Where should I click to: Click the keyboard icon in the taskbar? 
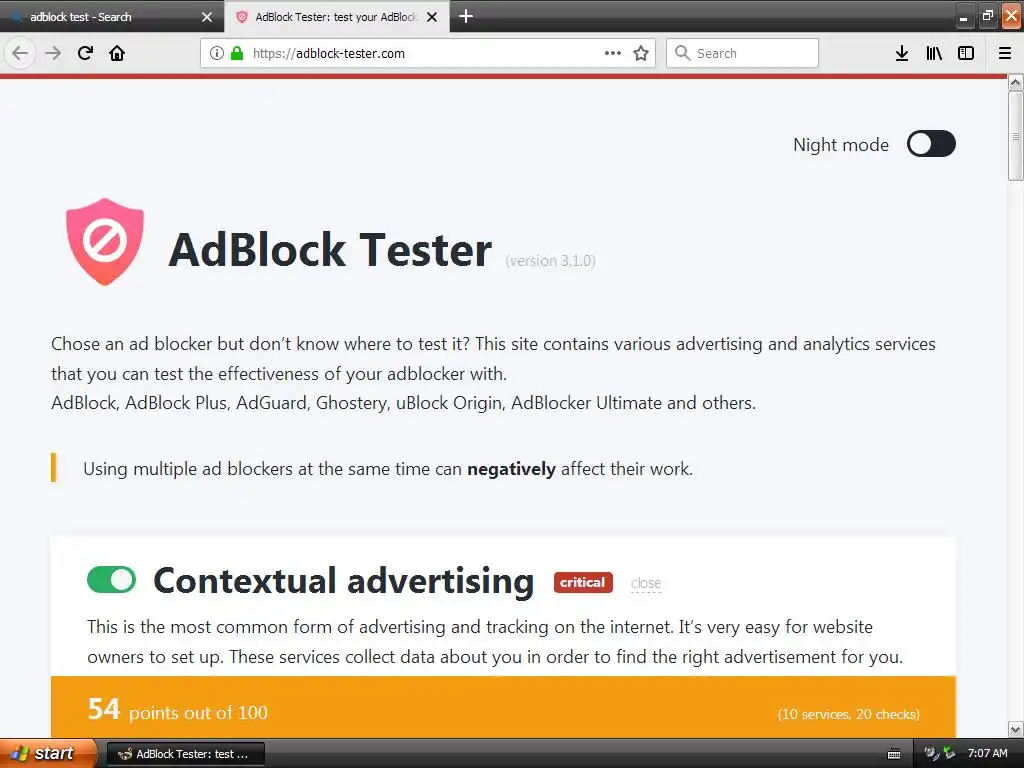894,754
